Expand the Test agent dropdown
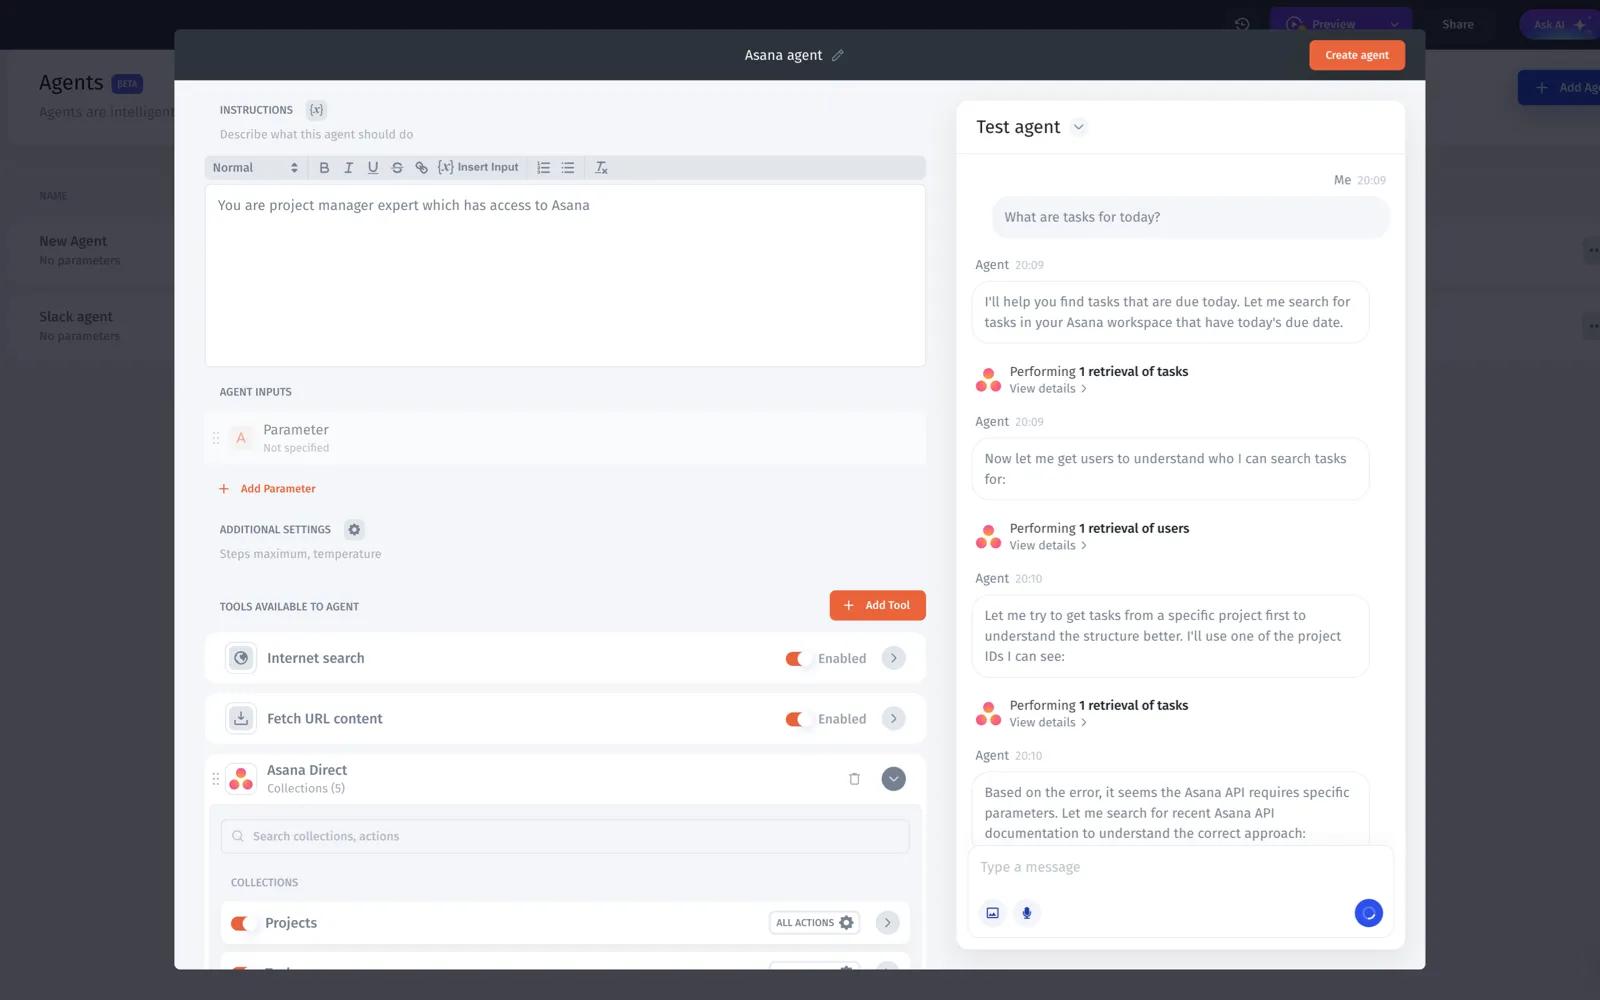 click(x=1078, y=127)
